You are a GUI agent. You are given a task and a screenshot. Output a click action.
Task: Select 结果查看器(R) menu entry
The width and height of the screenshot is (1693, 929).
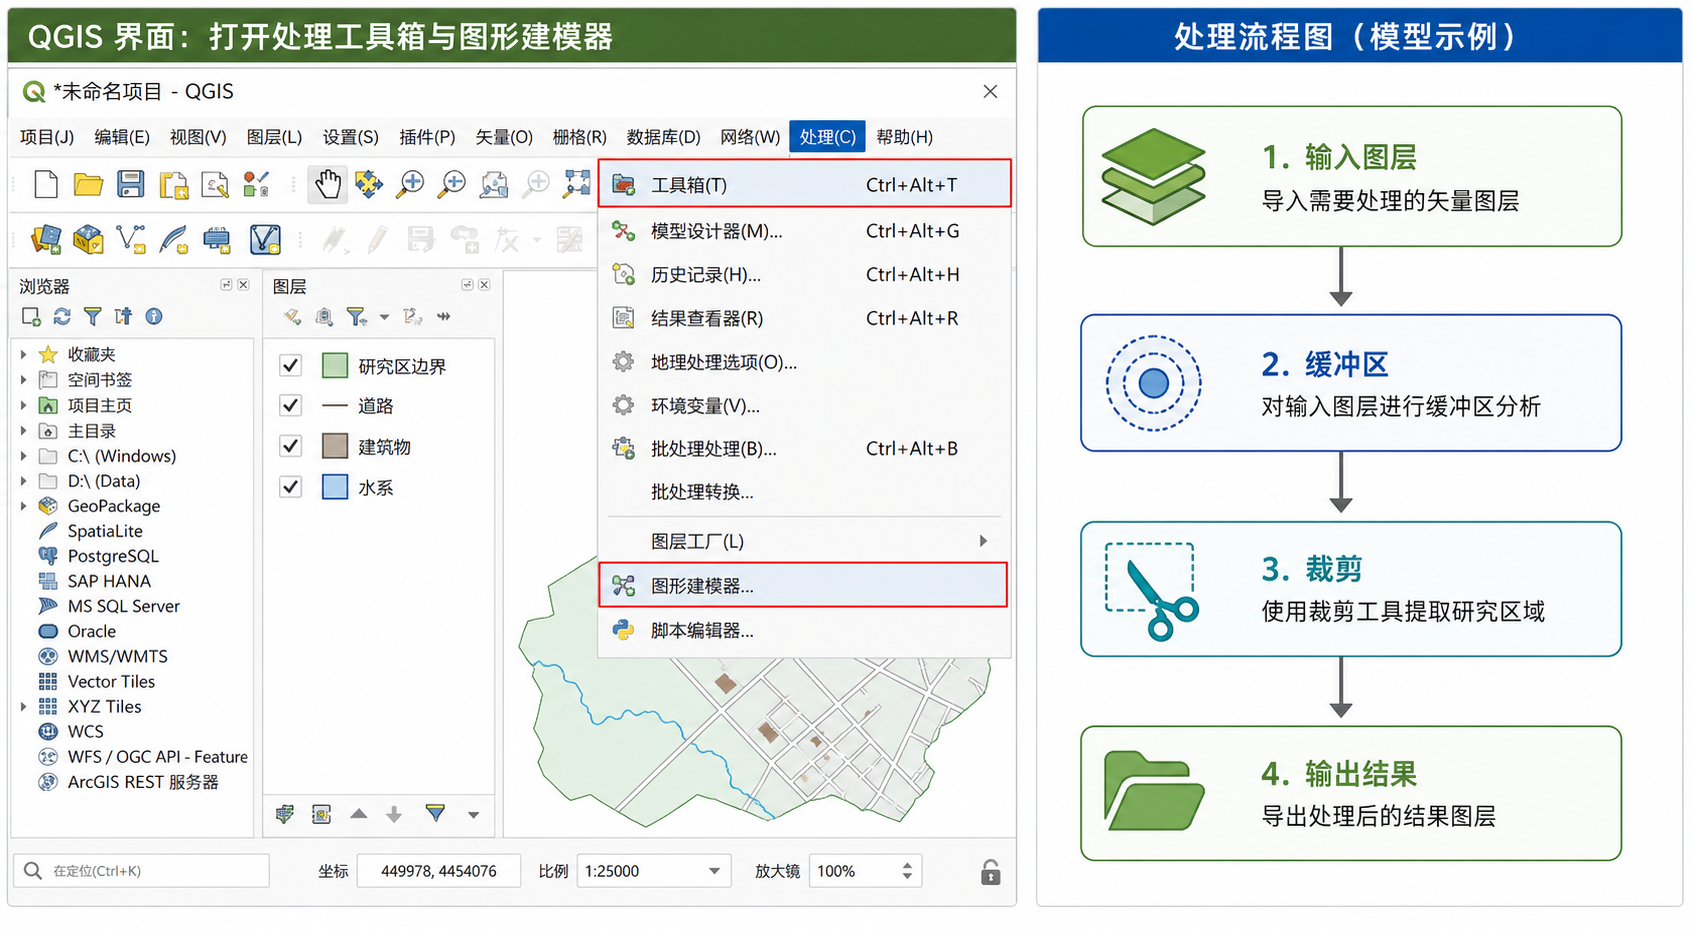click(805, 318)
